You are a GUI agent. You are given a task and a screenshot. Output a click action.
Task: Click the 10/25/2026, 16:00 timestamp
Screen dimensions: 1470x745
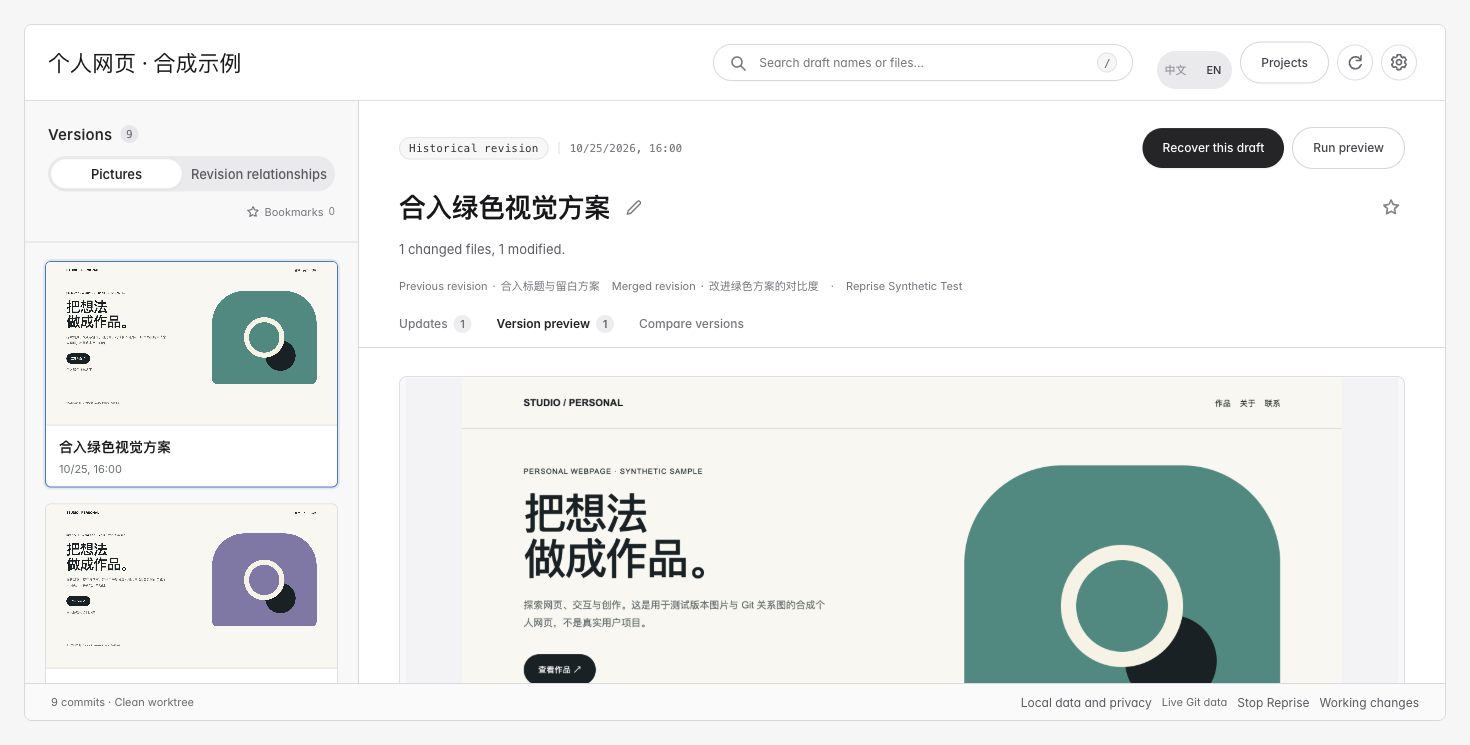coord(626,148)
